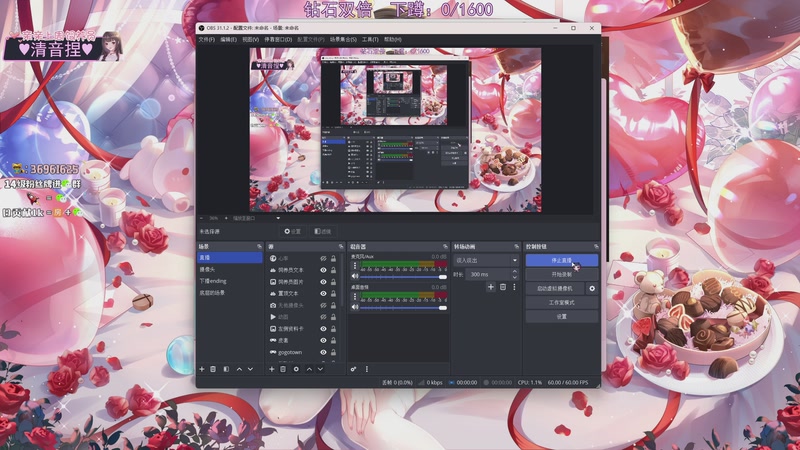
Task: Open source filters button above Sources panel
Action: click(323, 232)
